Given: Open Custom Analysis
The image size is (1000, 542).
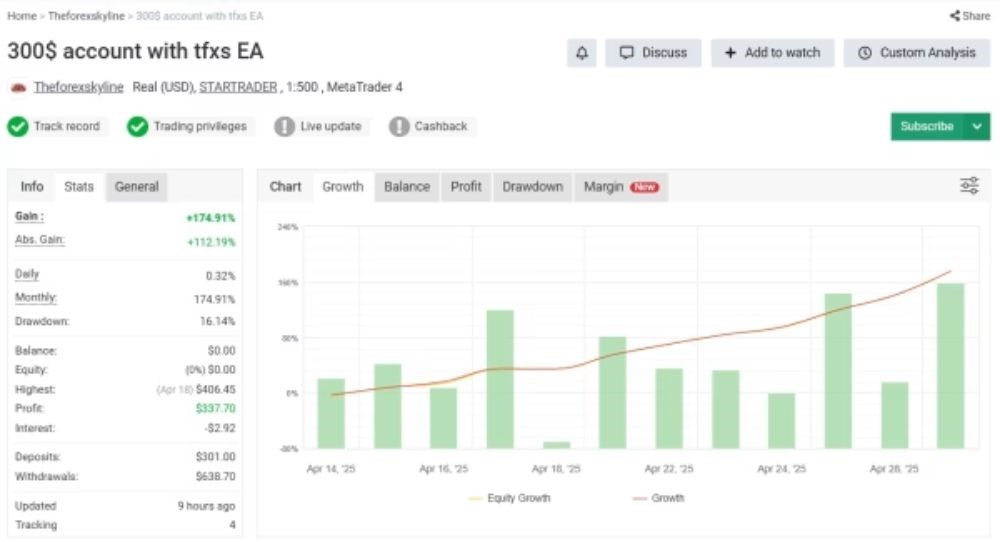Looking at the screenshot, I should point(916,53).
